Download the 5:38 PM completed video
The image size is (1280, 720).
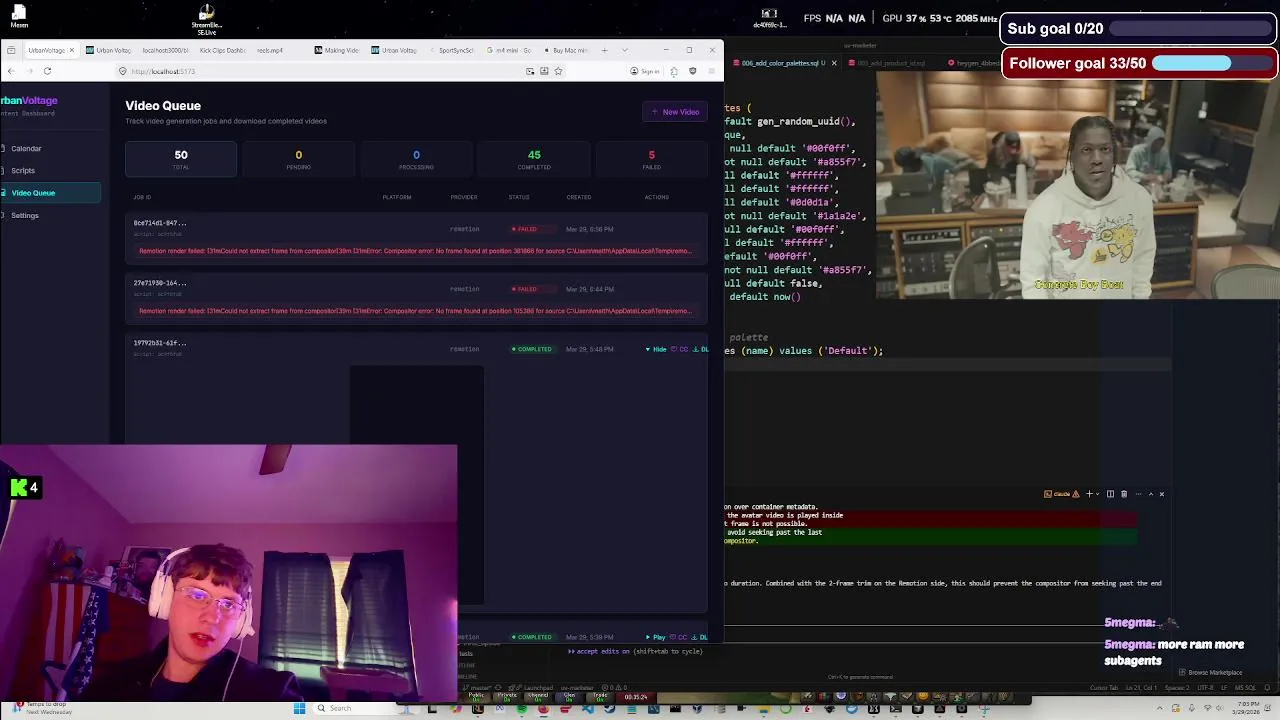[701, 637]
